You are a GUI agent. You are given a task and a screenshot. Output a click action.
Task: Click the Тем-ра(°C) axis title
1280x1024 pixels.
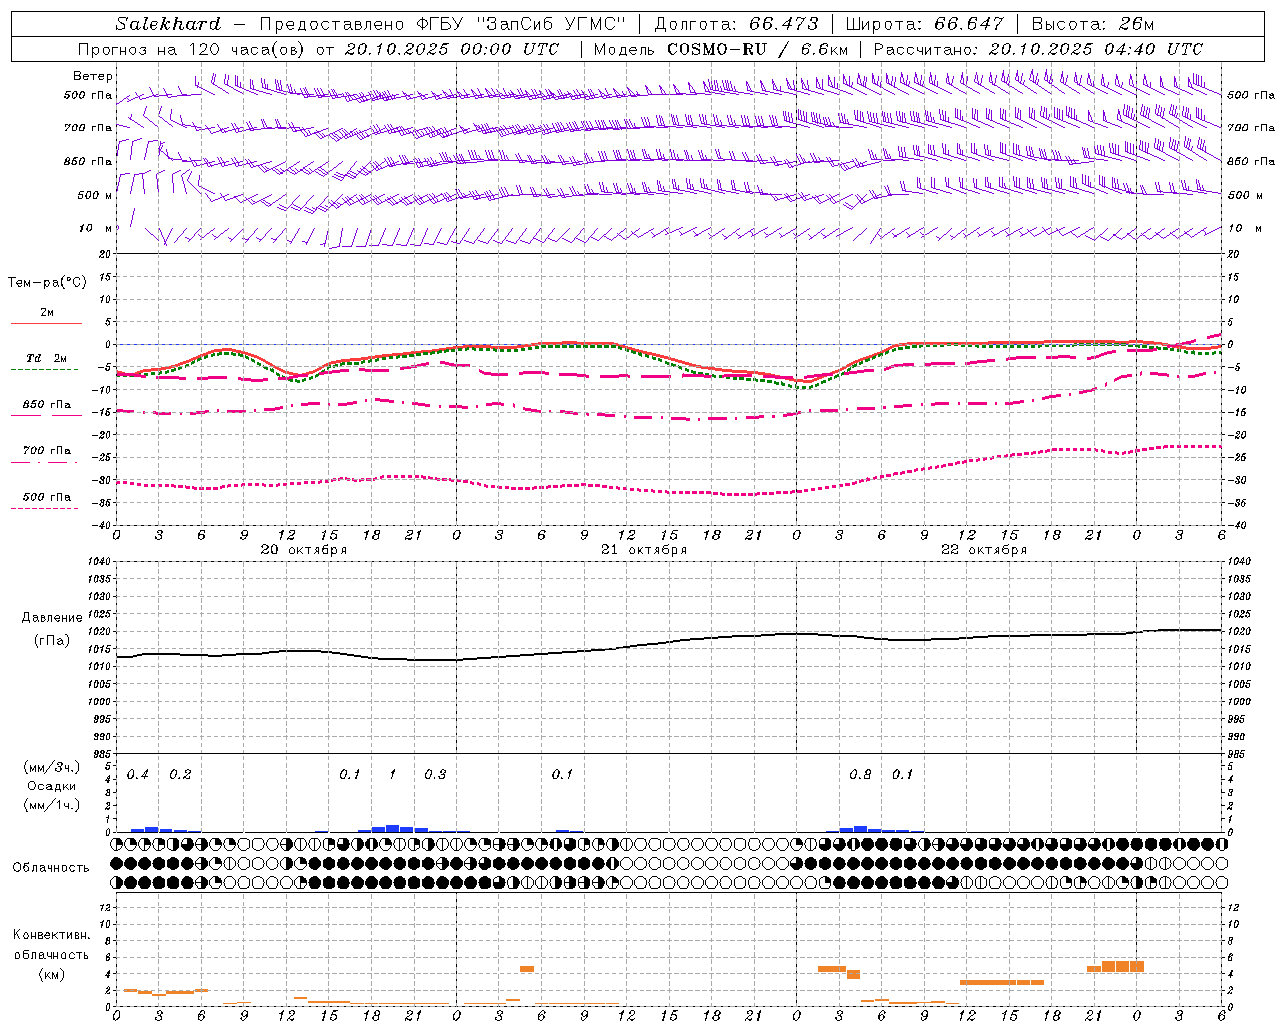(47, 283)
